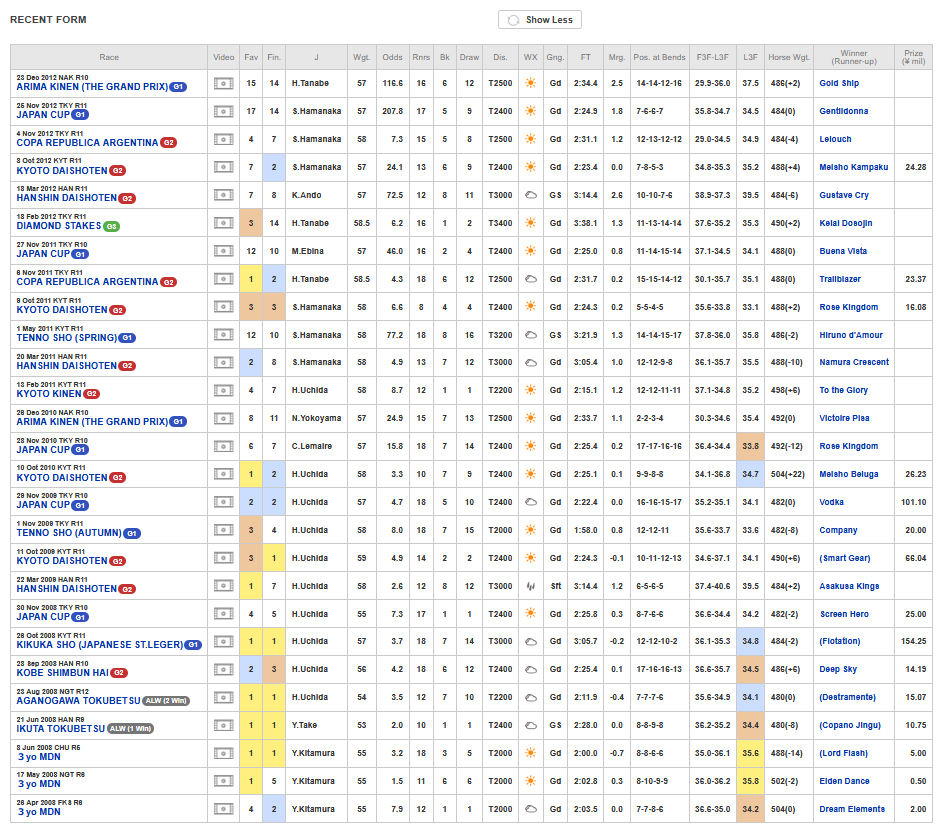Image resolution: width=941 pixels, height=832 pixels.
Task: Play video for 22 Mar 2009 Hanshin Daishoten
Action: click(223, 586)
